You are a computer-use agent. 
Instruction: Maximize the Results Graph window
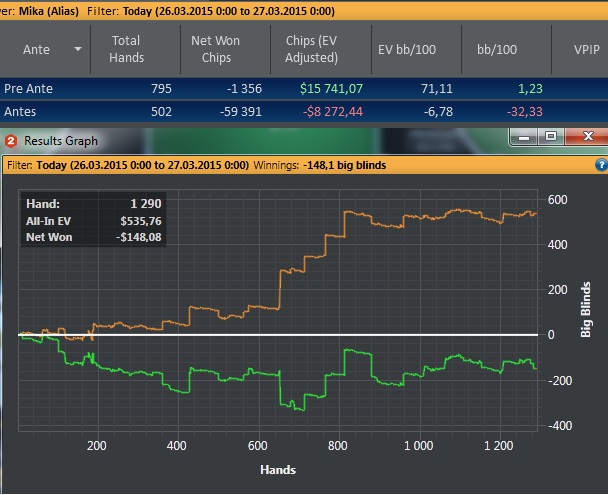pyautogui.click(x=551, y=137)
